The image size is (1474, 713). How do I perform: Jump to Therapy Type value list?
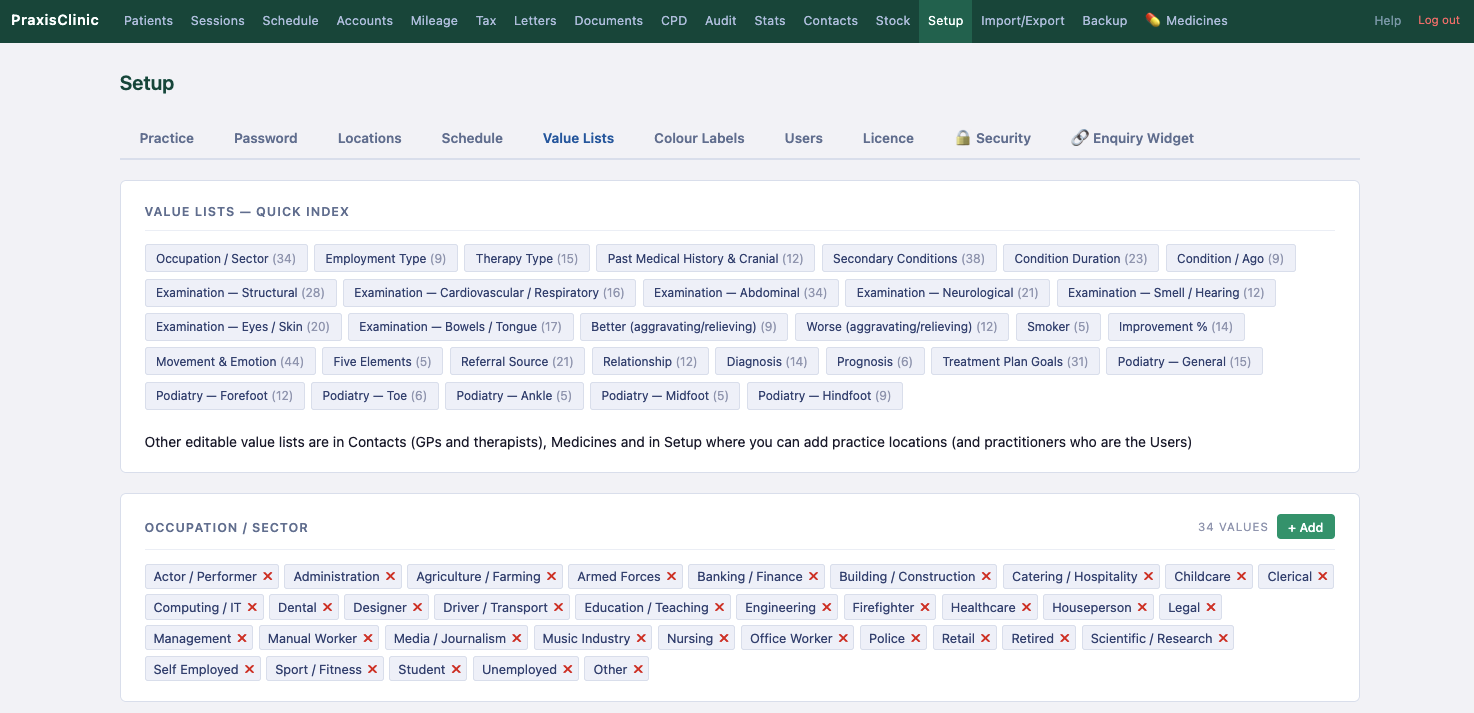527,258
